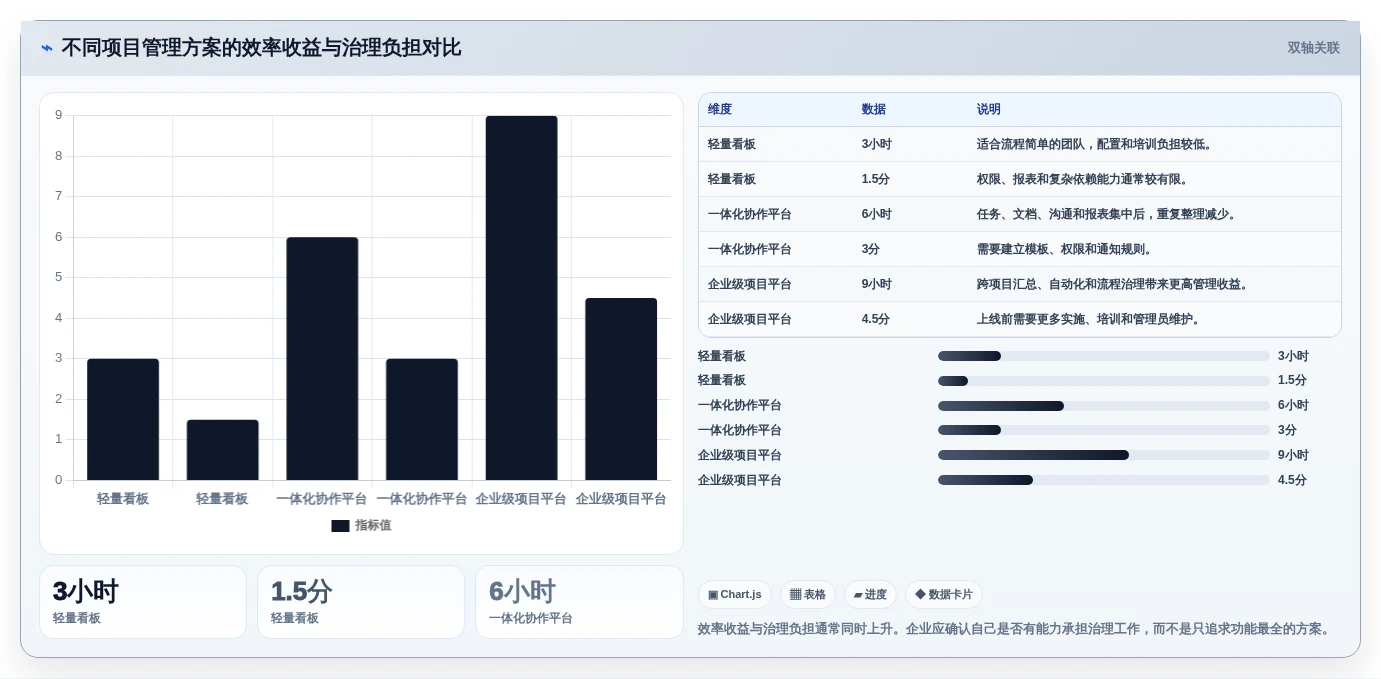Viewport: 1381px width, 679px height.
Task: Click the 表格 chip
Action: [x=808, y=595]
